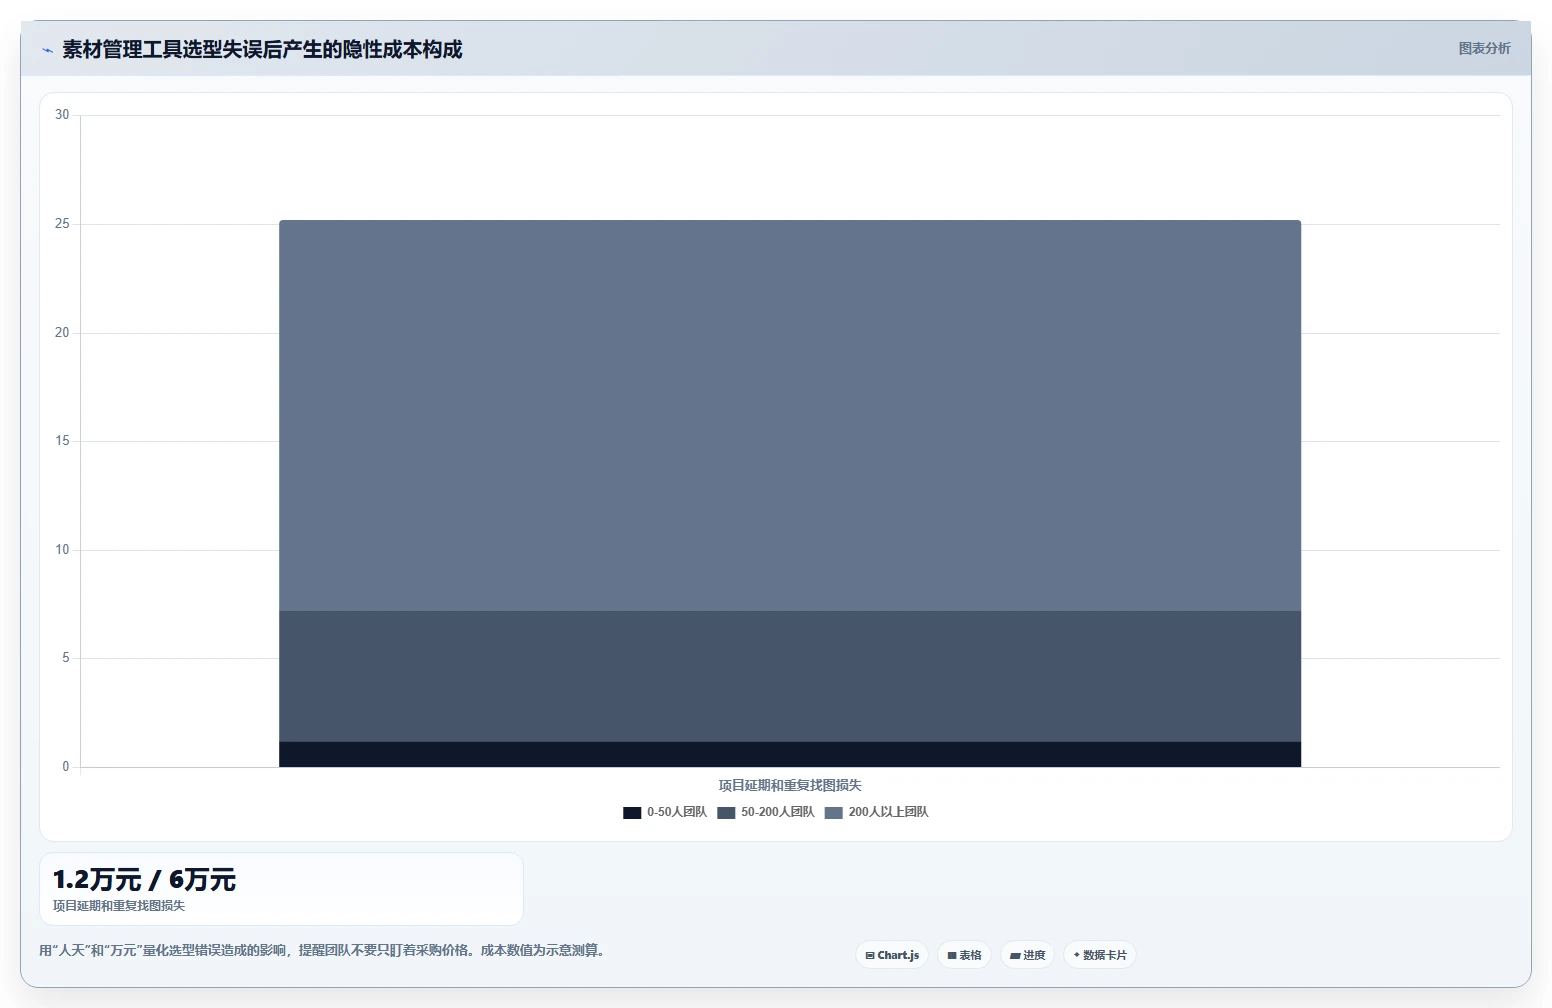Click the lightning icon beside the chart title
Viewport: 1552px width, 1008px height.
47,50
